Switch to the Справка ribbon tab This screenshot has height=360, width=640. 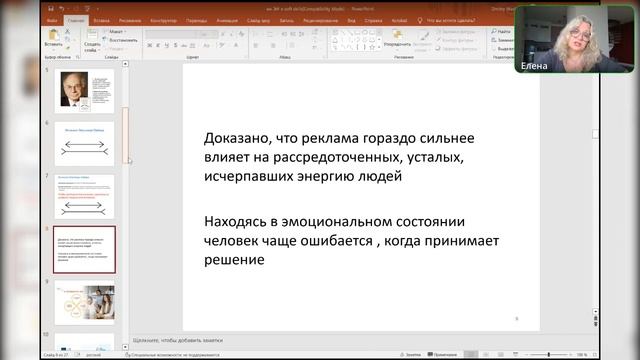tap(373, 20)
